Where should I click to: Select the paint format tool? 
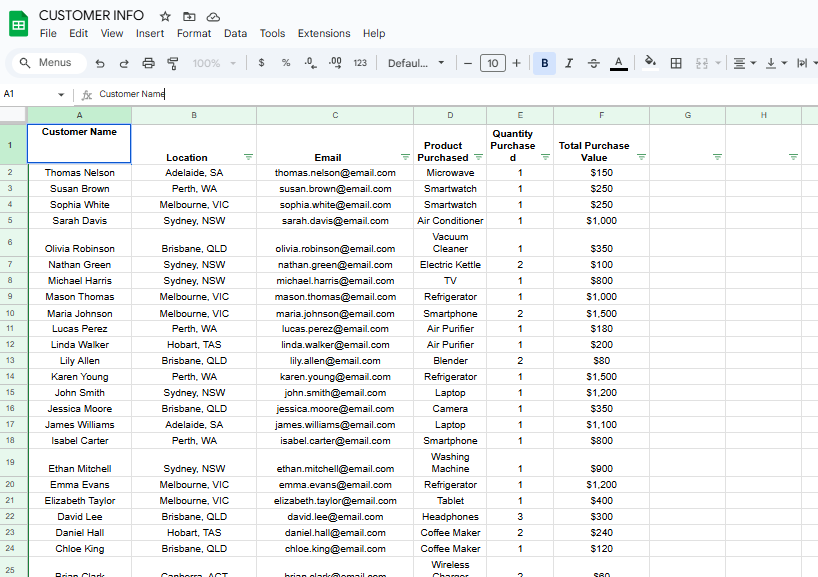(x=173, y=64)
